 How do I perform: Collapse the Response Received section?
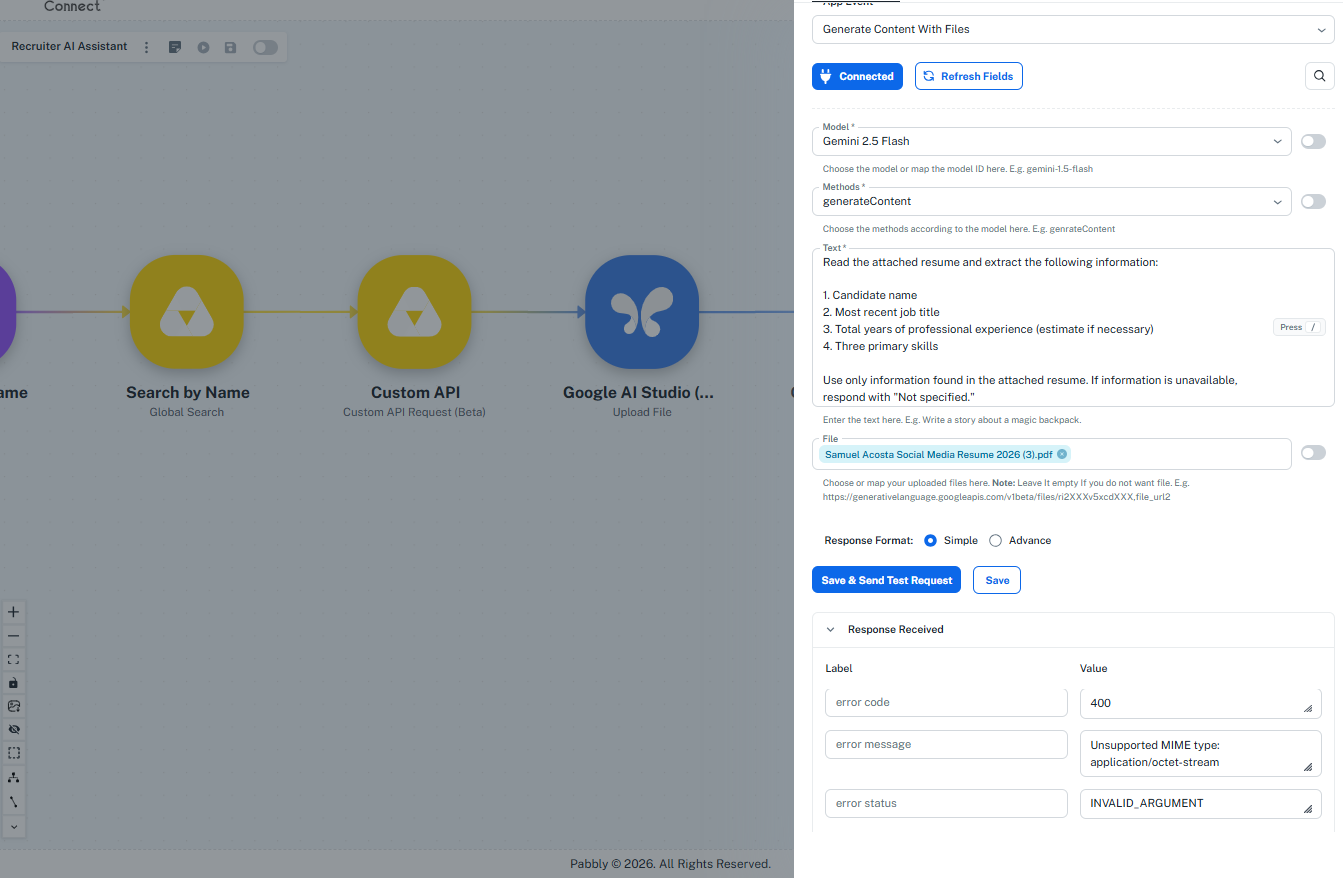(x=830, y=630)
